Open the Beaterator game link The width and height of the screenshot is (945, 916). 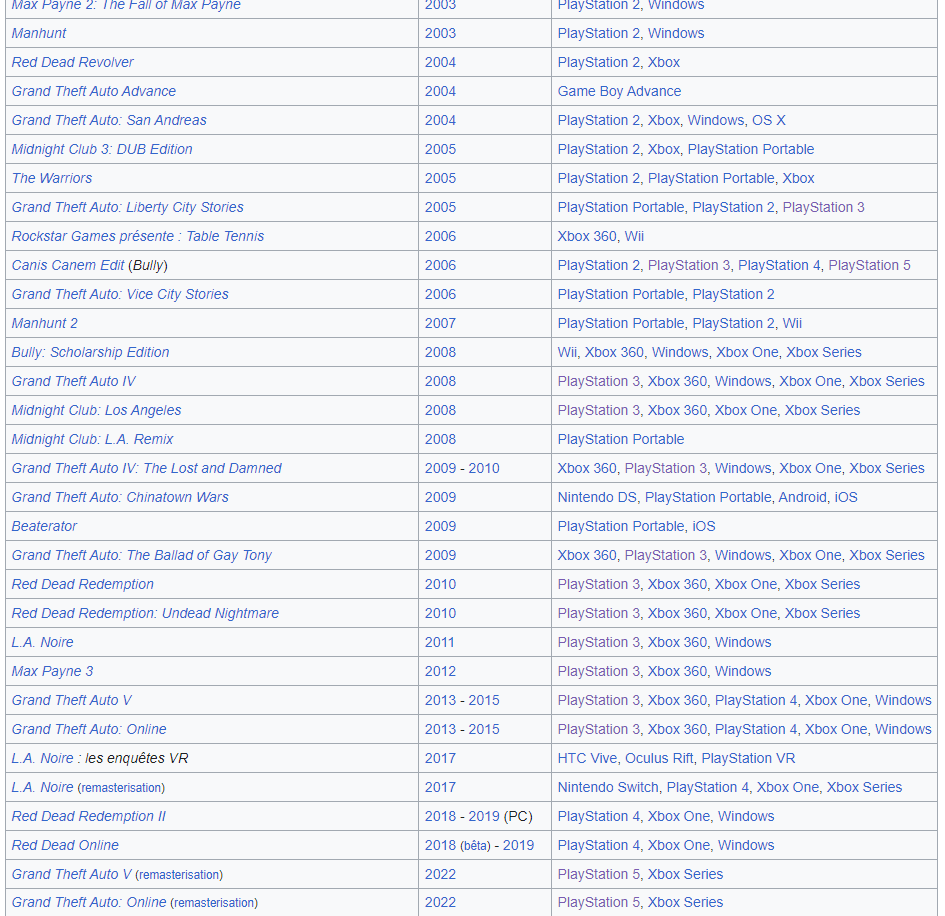click(44, 526)
